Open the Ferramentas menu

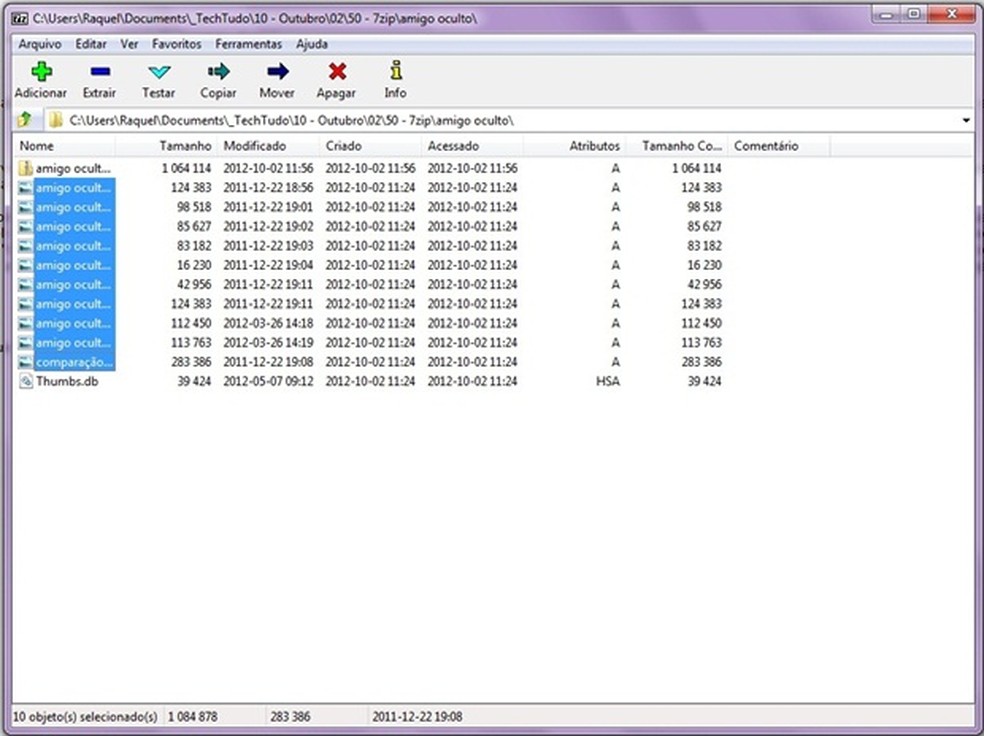click(248, 44)
